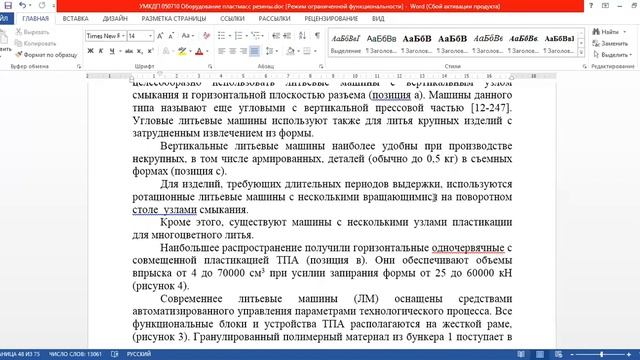Clear all formatting with the eraser icon
The height and width of the screenshot is (360, 640).
[206, 36]
